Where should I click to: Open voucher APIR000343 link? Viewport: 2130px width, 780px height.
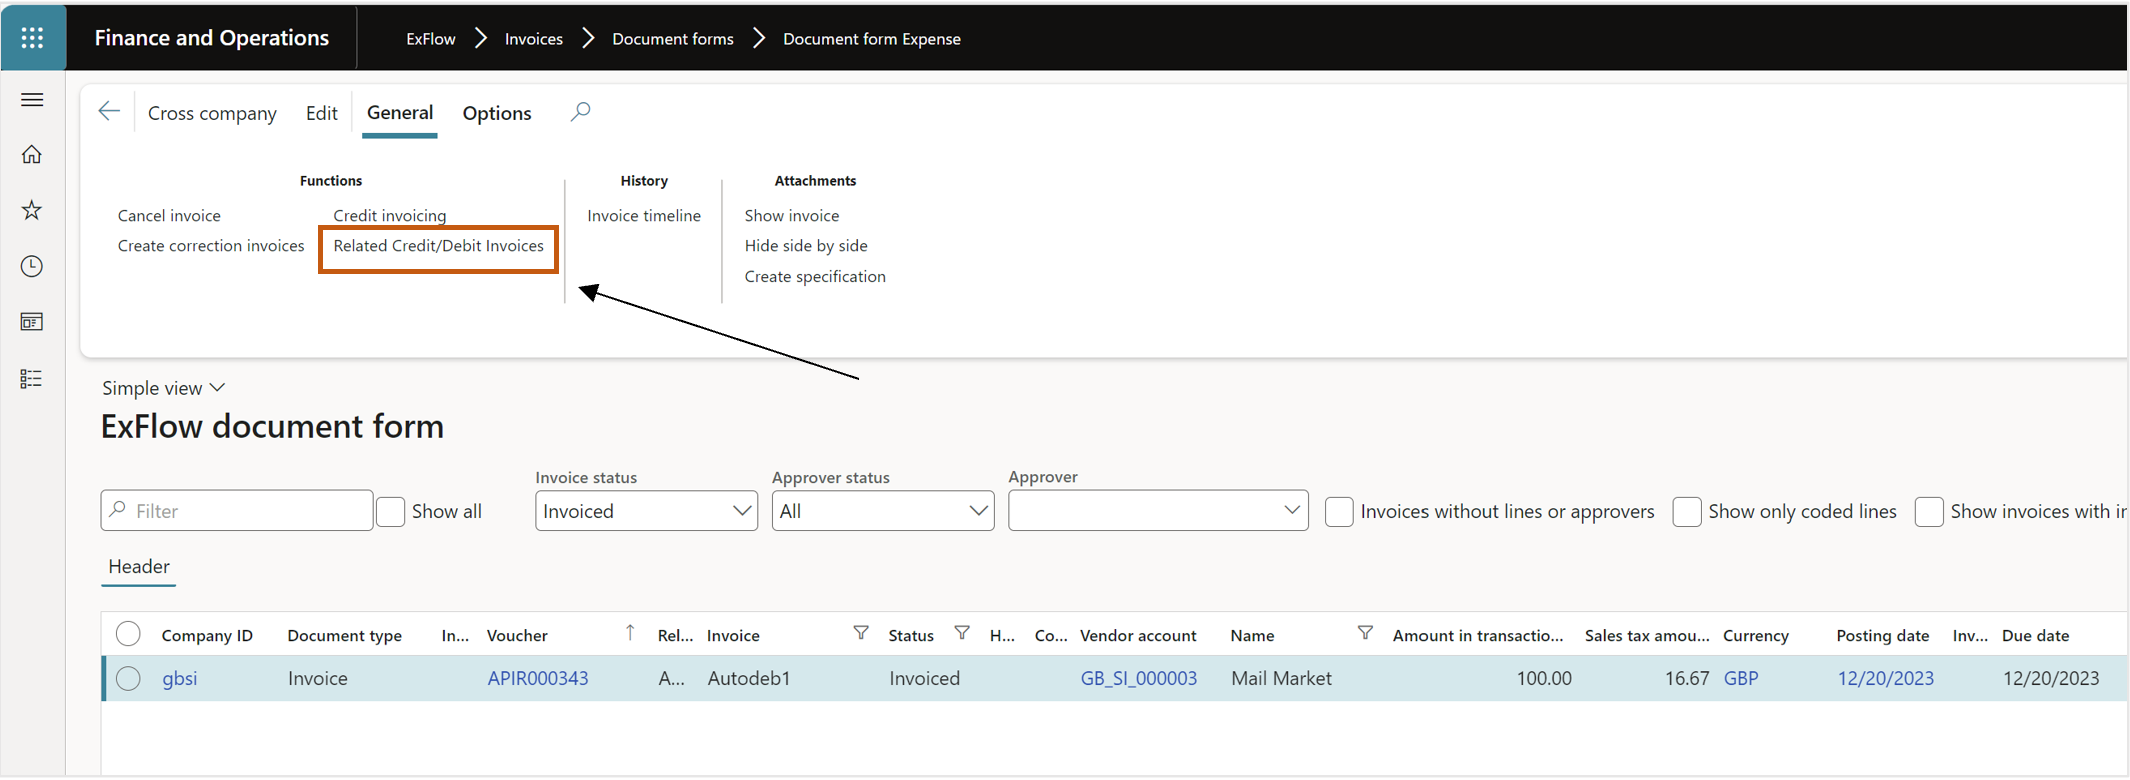[x=538, y=678]
